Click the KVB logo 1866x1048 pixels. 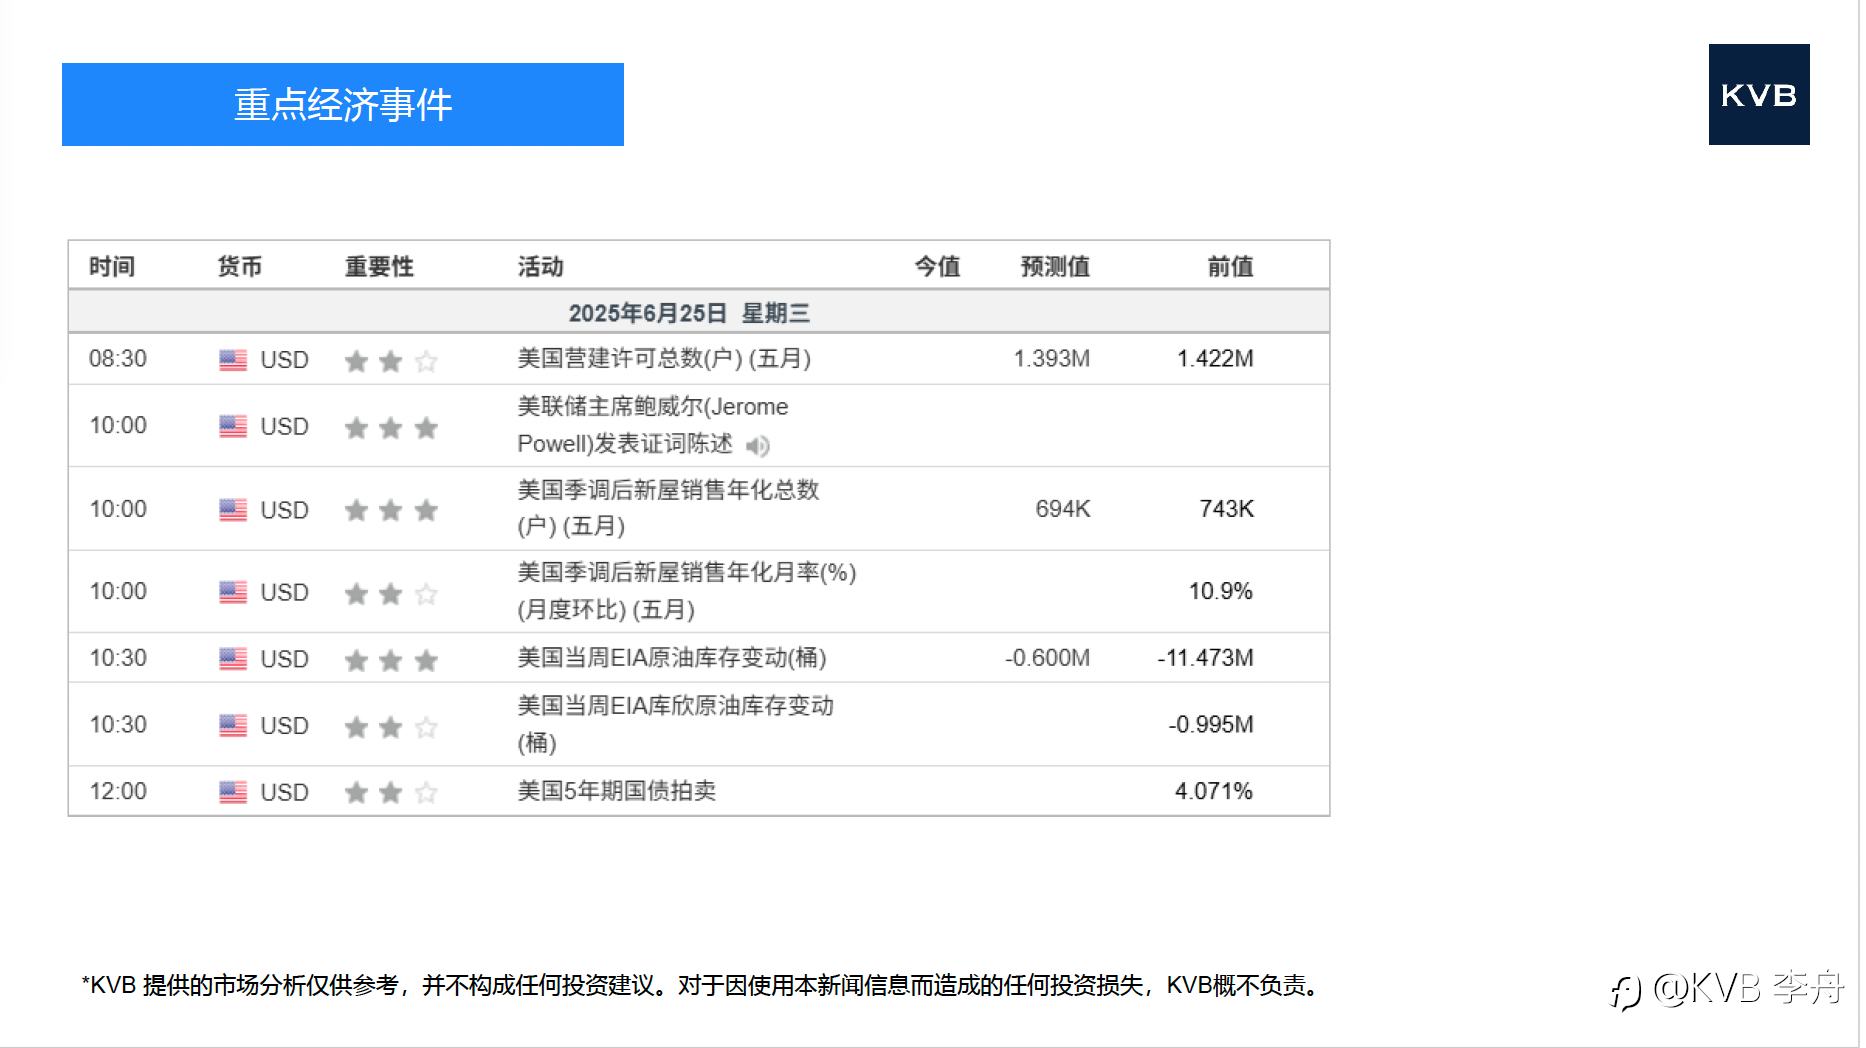[1759, 94]
